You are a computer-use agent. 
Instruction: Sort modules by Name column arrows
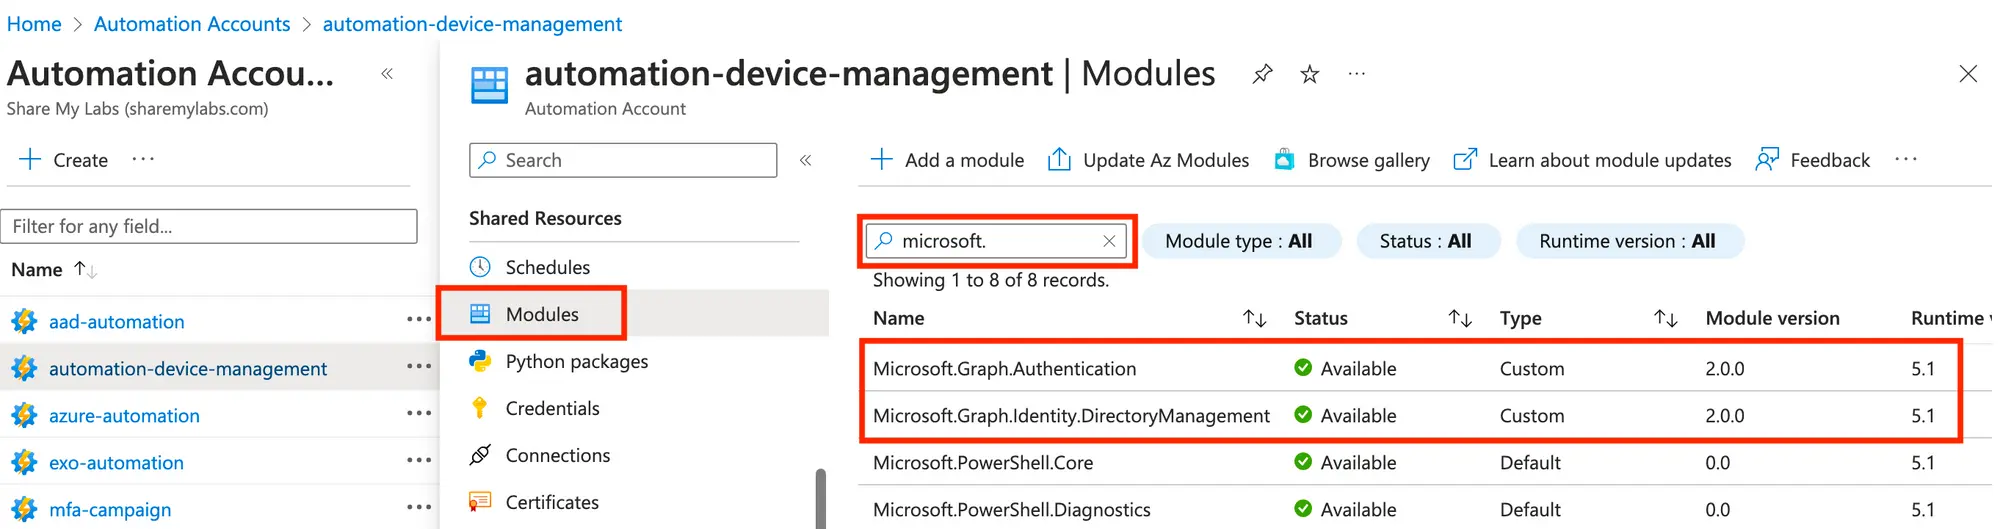click(x=1254, y=318)
